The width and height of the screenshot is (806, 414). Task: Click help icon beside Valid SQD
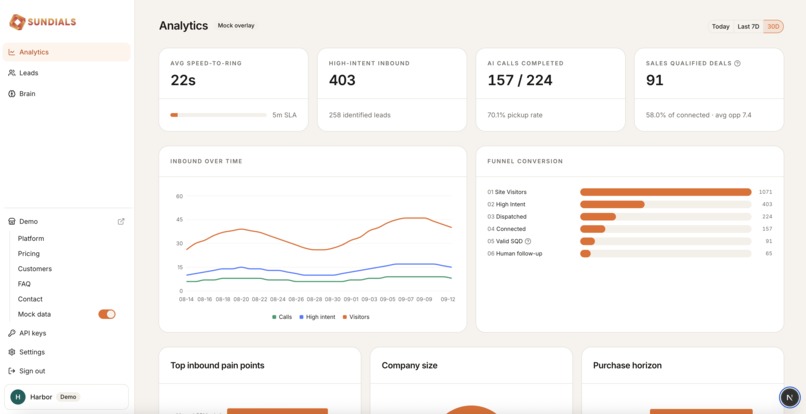click(x=528, y=241)
